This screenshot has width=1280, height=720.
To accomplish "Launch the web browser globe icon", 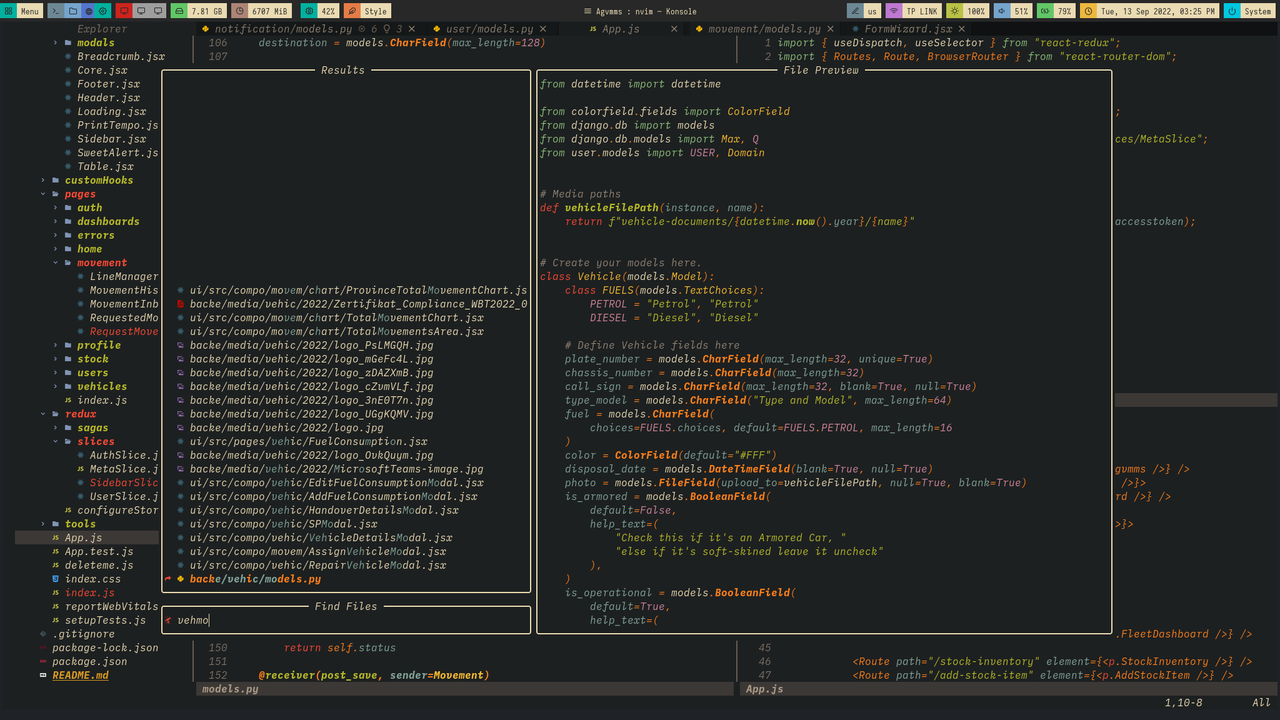I will pos(88,11).
